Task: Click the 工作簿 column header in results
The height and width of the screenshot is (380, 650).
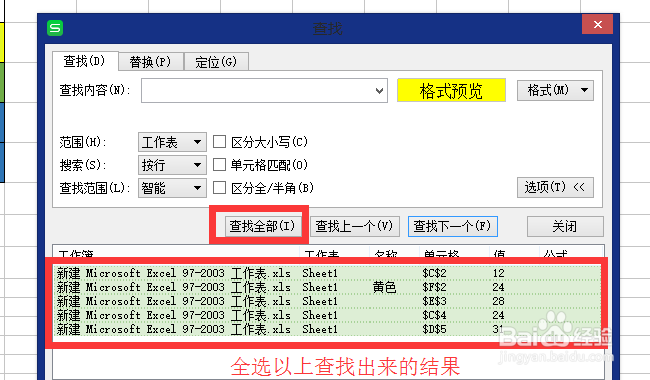Action: pyautogui.click(x=176, y=252)
